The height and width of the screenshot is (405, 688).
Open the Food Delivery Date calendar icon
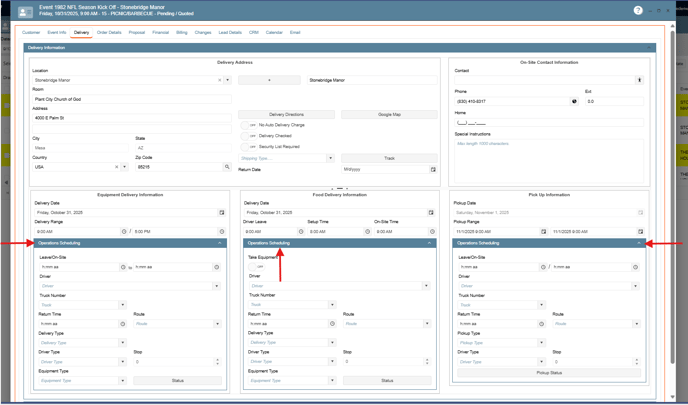[x=431, y=213]
